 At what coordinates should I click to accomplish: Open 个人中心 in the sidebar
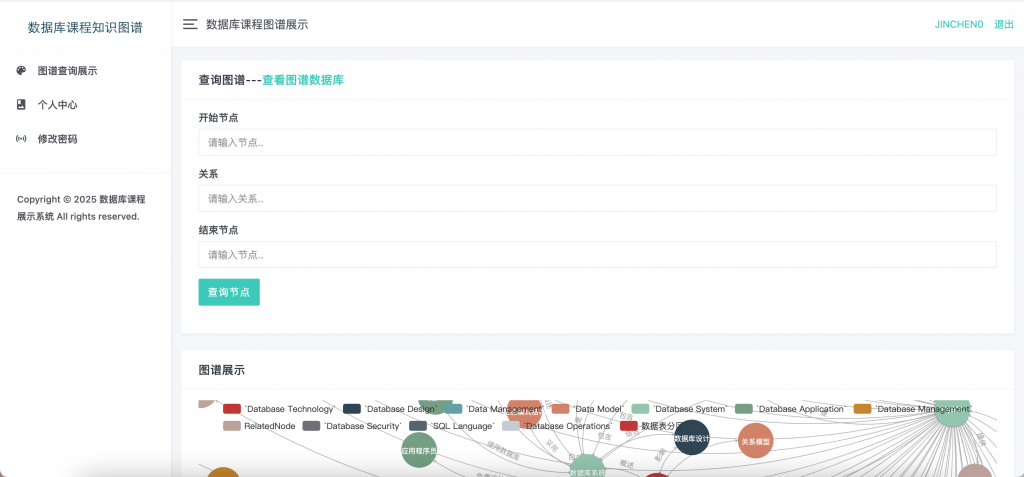click(x=57, y=105)
